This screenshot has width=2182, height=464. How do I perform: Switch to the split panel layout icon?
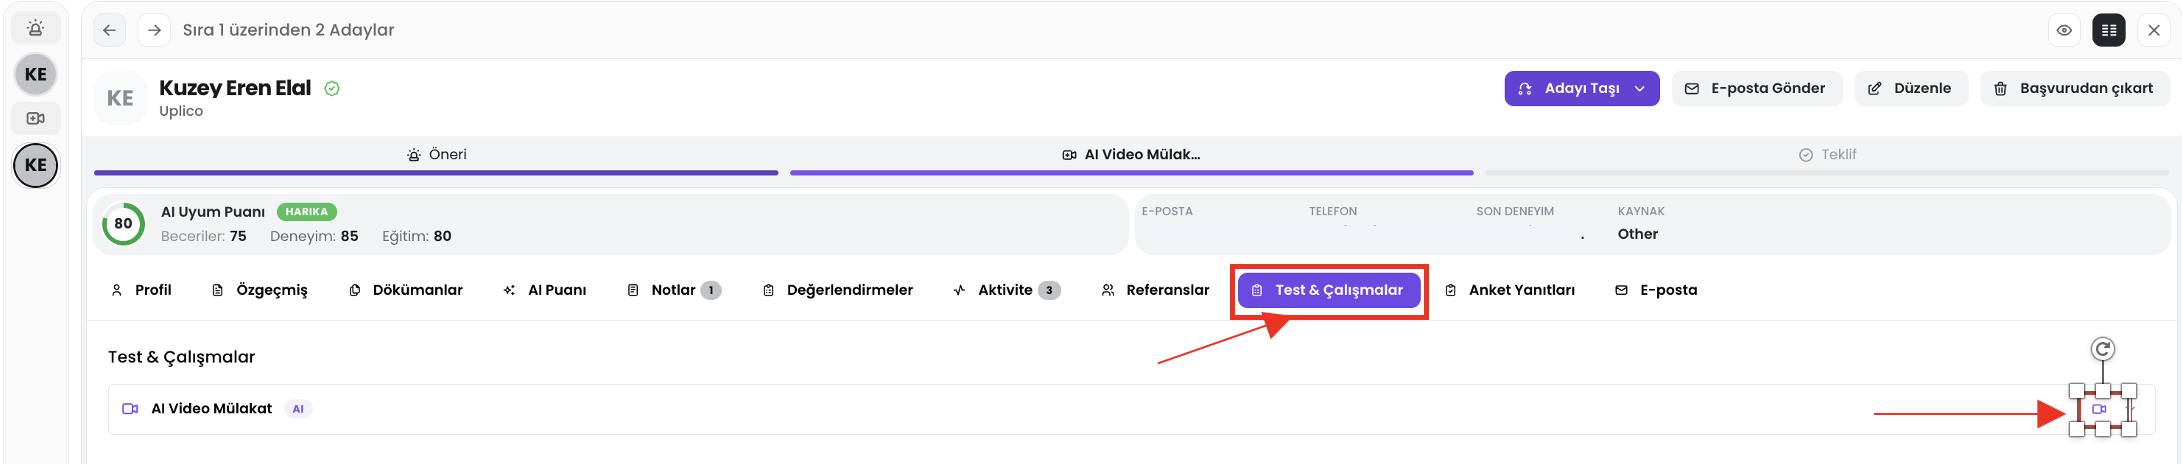[2109, 30]
